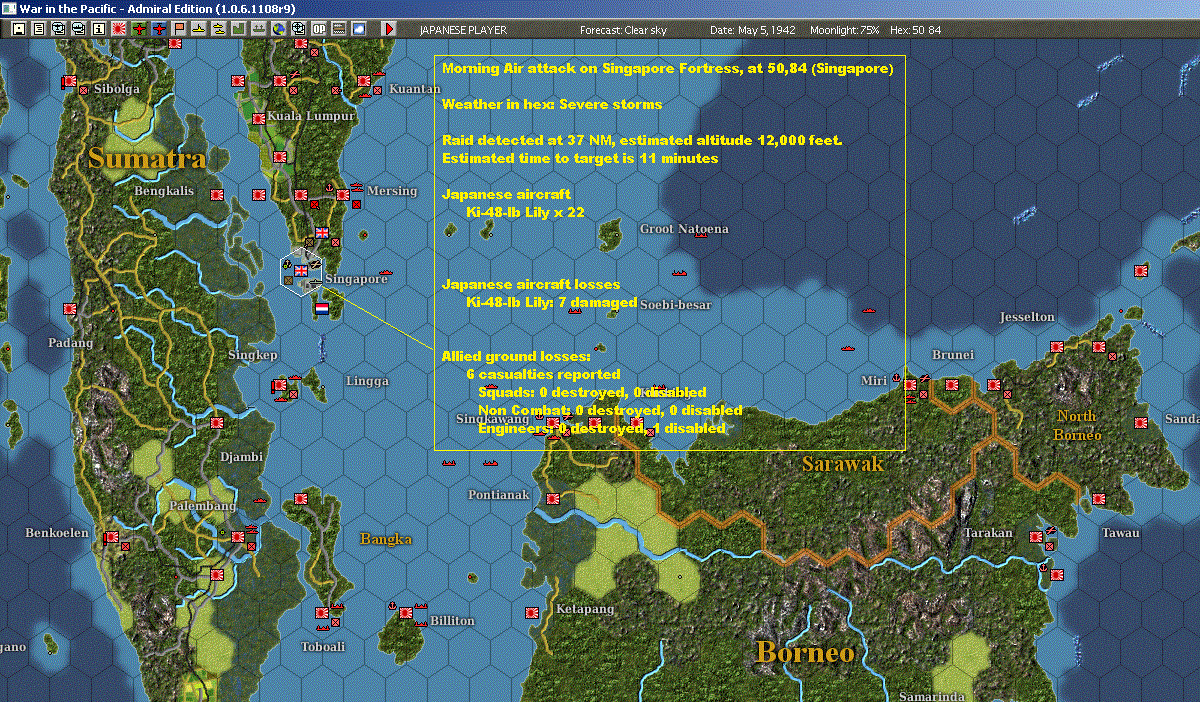Click the rising sun flag toolbar icon
The height and width of the screenshot is (702, 1200).
[118, 29]
